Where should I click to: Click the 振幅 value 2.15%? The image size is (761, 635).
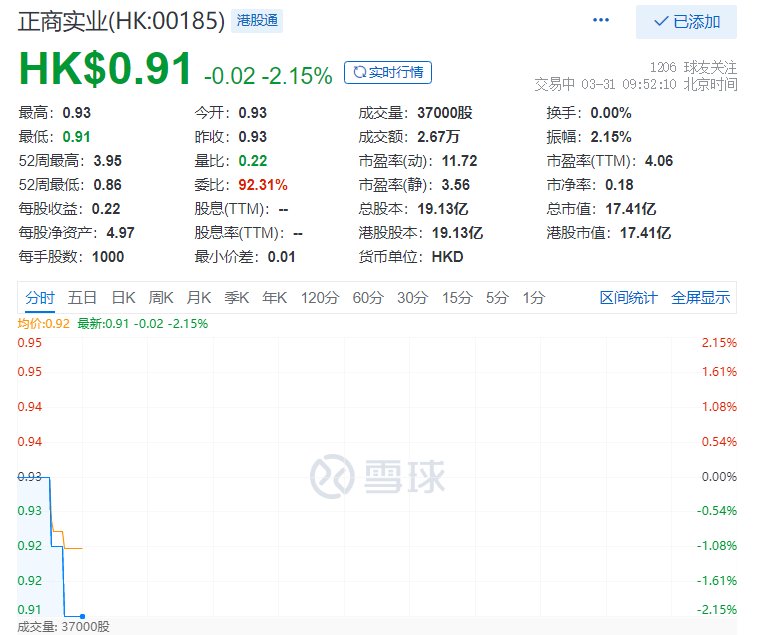click(x=611, y=137)
